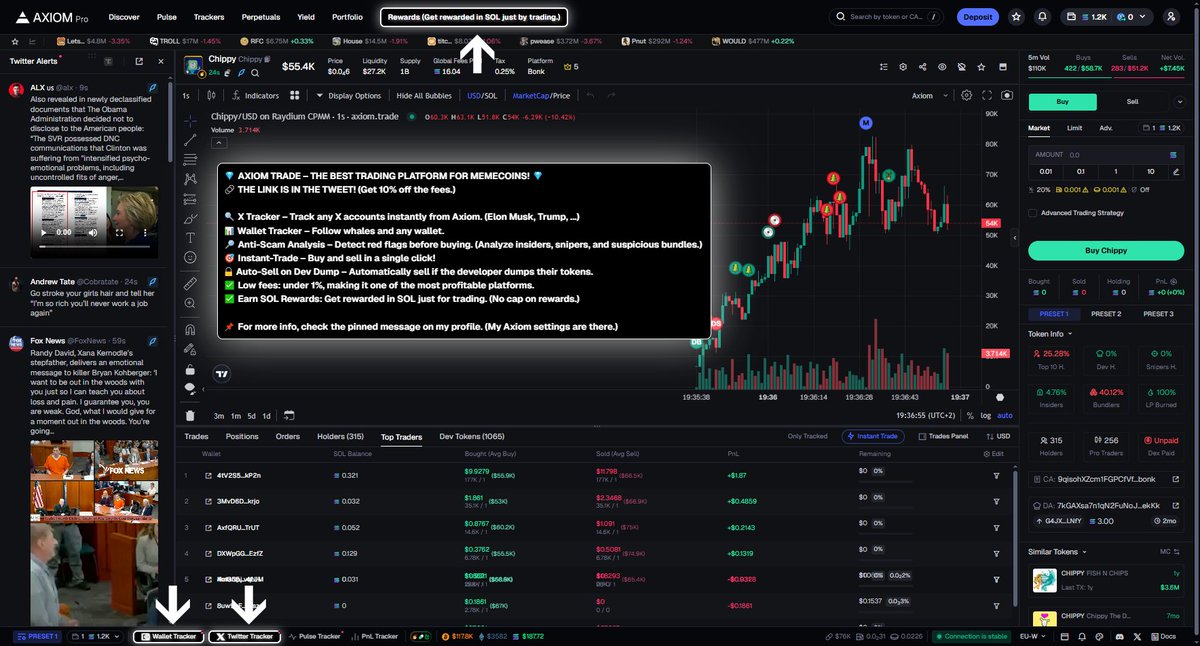1200x646 pixels.
Task: Toggle the eye visibility icon in header
Action: 941,67
